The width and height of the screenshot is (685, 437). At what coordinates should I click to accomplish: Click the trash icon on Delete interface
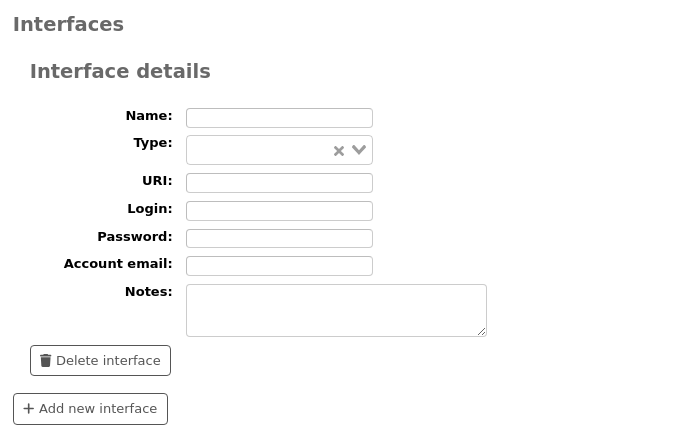click(x=45, y=360)
